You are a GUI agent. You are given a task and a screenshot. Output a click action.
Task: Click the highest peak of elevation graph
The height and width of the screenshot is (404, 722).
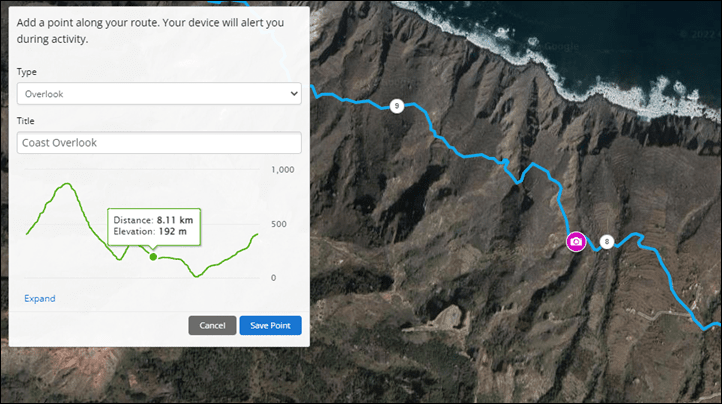68,184
